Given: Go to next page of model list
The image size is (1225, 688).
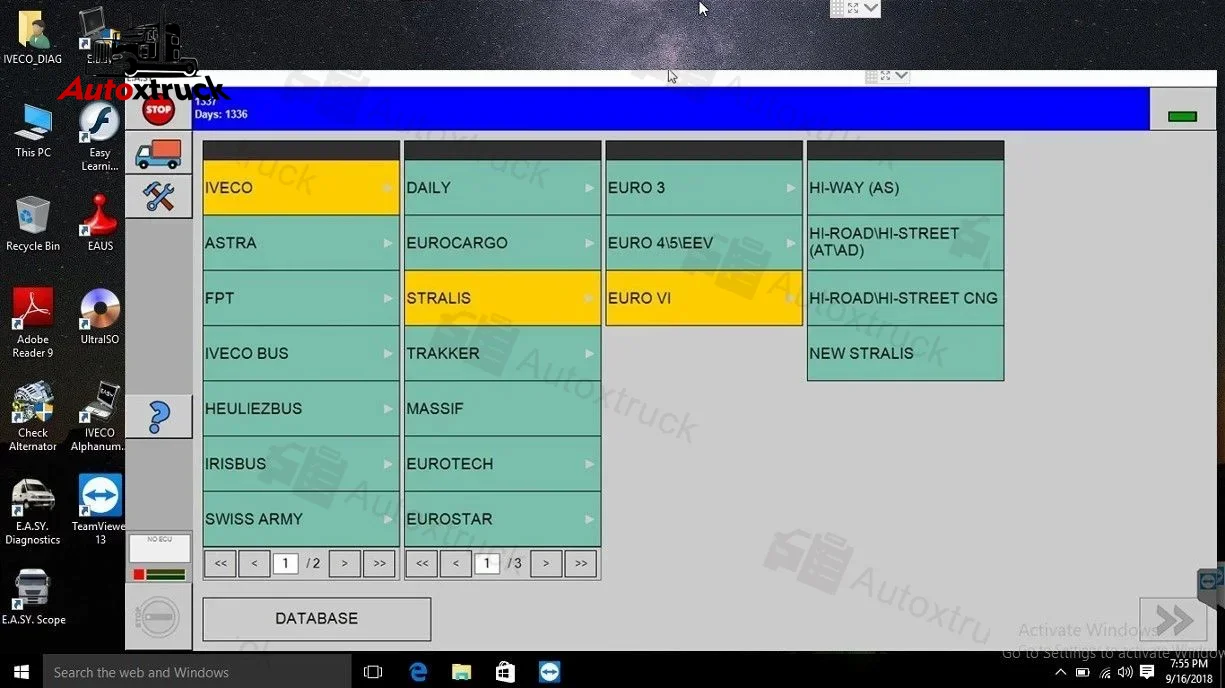Looking at the screenshot, I should tap(546, 563).
